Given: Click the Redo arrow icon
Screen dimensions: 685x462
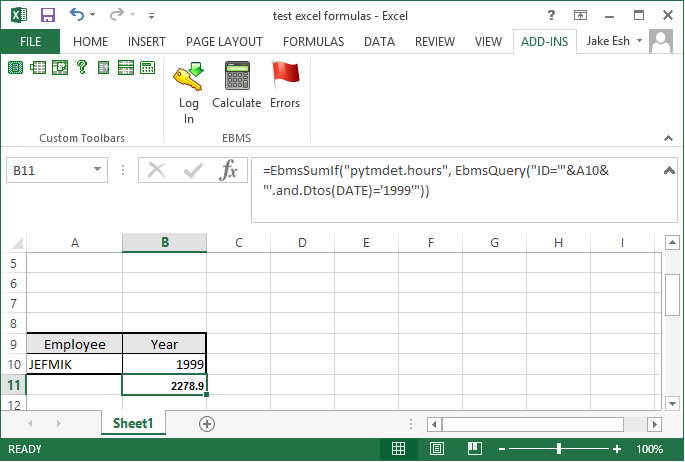Looking at the screenshot, I should pyautogui.click(x=116, y=15).
